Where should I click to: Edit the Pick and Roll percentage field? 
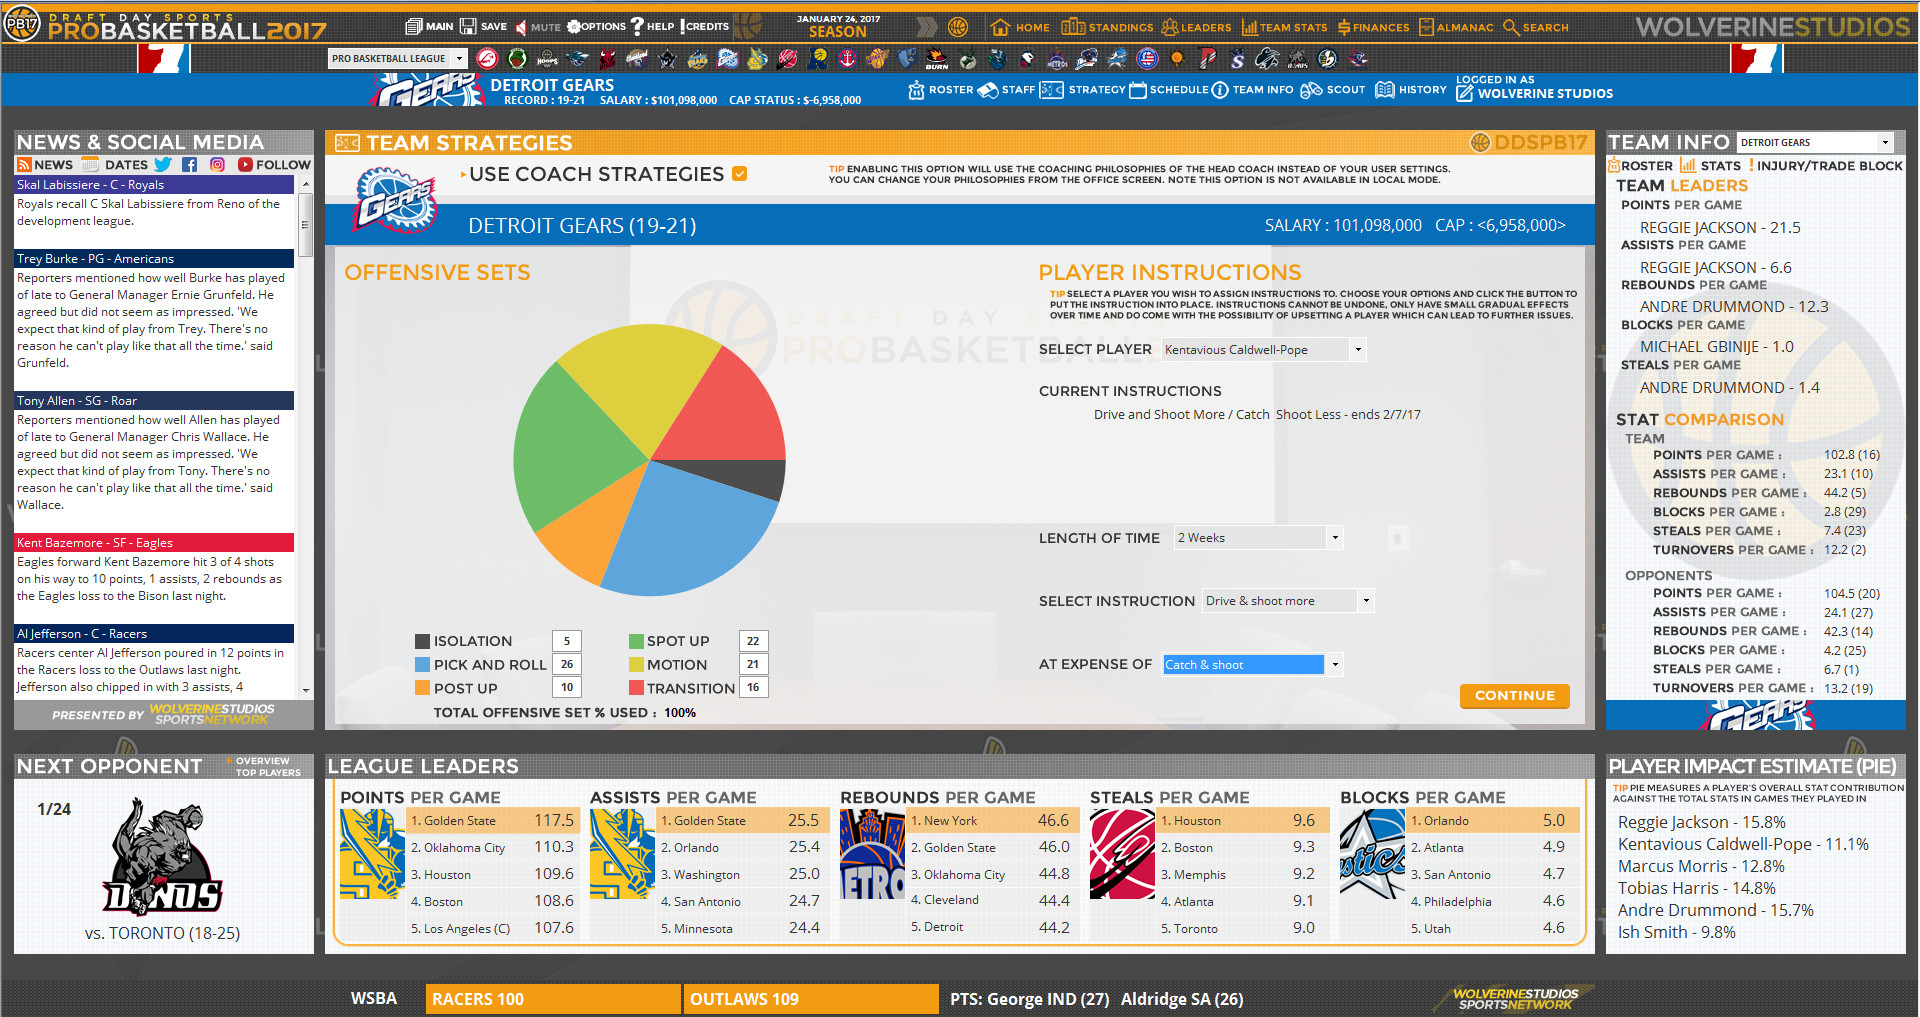click(566, 664)
